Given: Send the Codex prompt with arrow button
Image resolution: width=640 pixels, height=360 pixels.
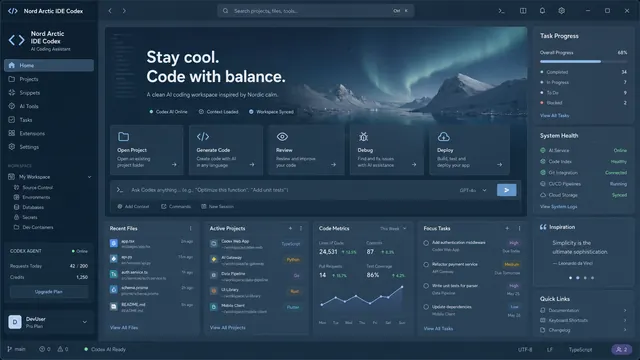Looking at the screenshot, I should tap(507, 190).
